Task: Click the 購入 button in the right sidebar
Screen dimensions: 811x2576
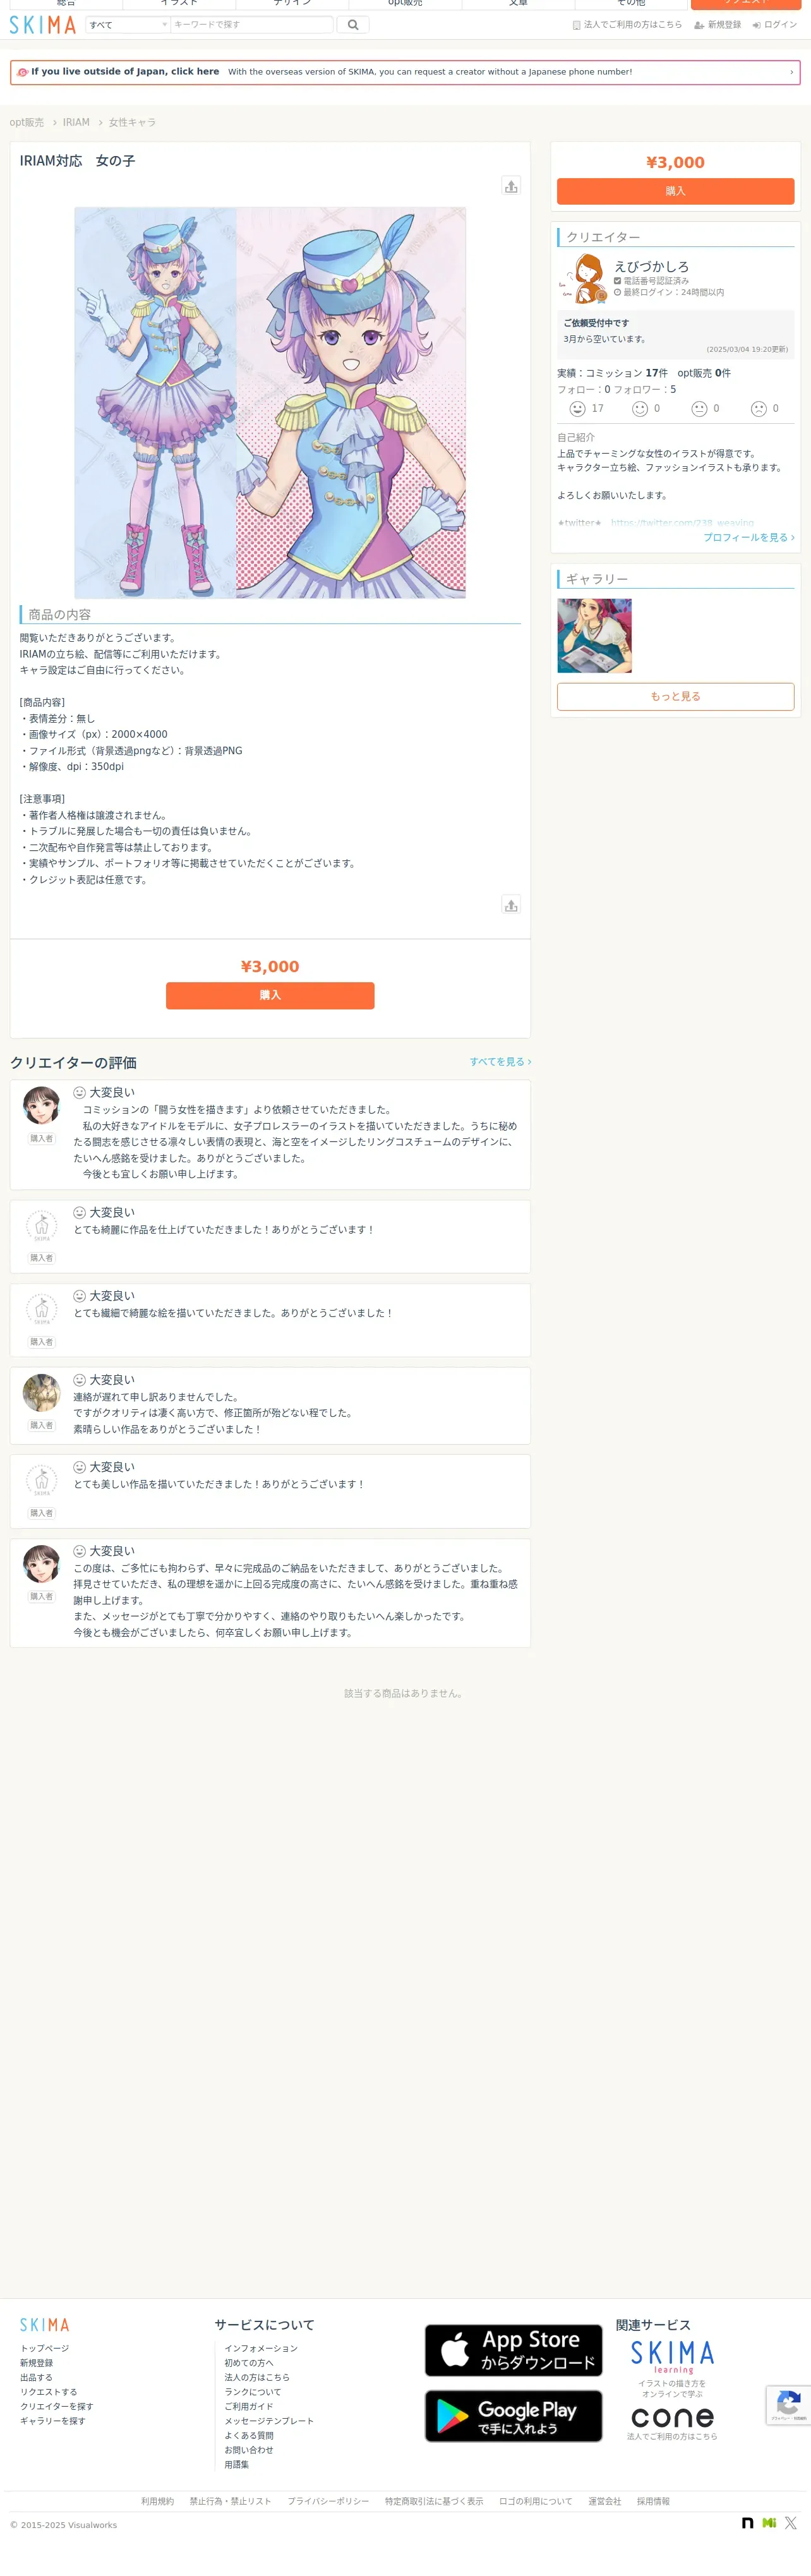Action: point(675,191)
